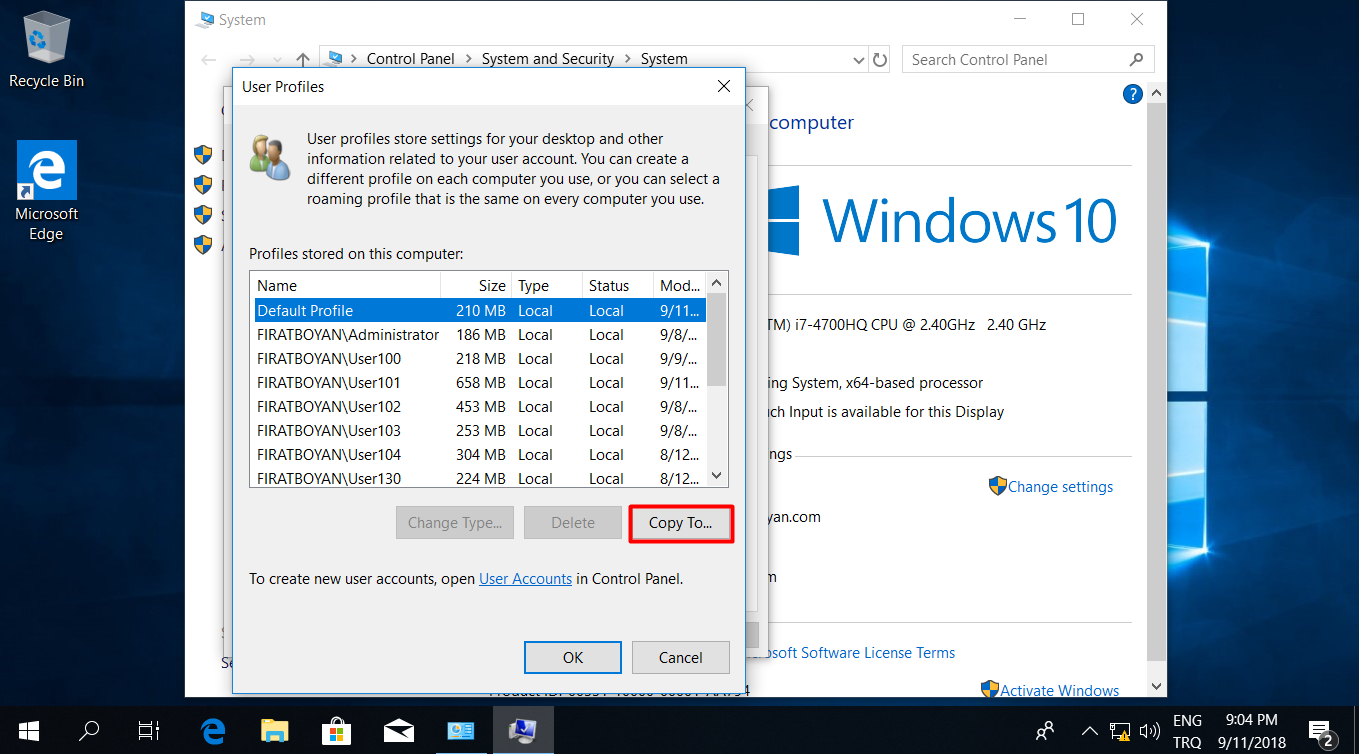Screen dimensions: 1359x754
Task: Sort profiles by Size column
Action: (x=476, y=286)
